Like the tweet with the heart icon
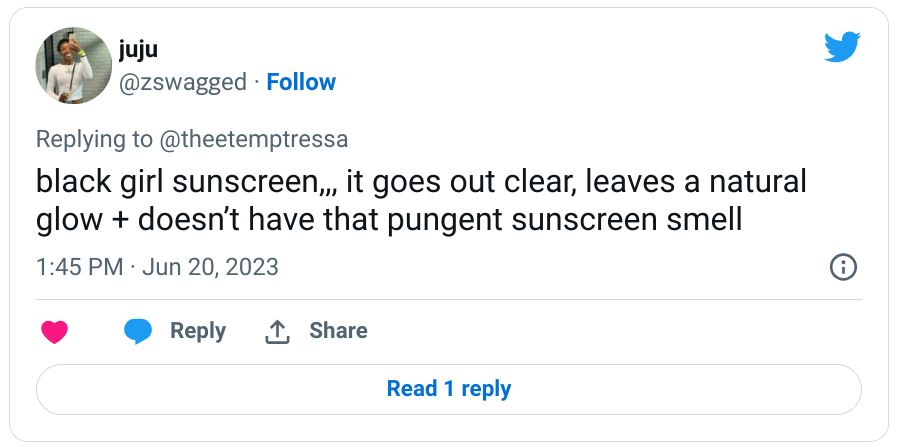 (x=54, y=332)
